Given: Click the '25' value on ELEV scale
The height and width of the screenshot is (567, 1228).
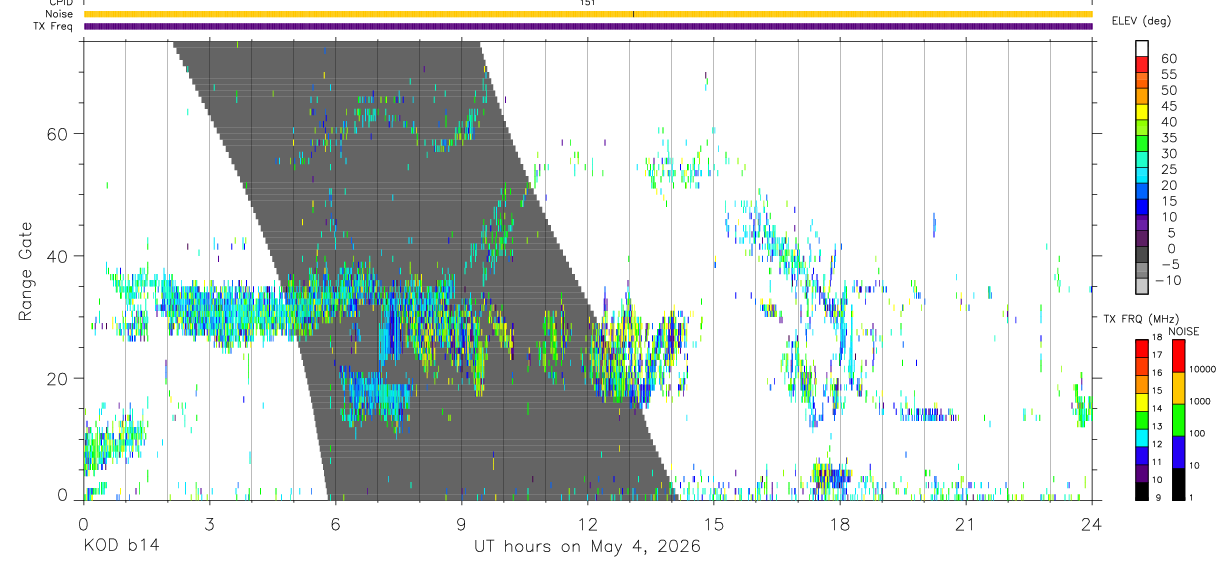Looking at the screenshot, I should point(1169,170).
